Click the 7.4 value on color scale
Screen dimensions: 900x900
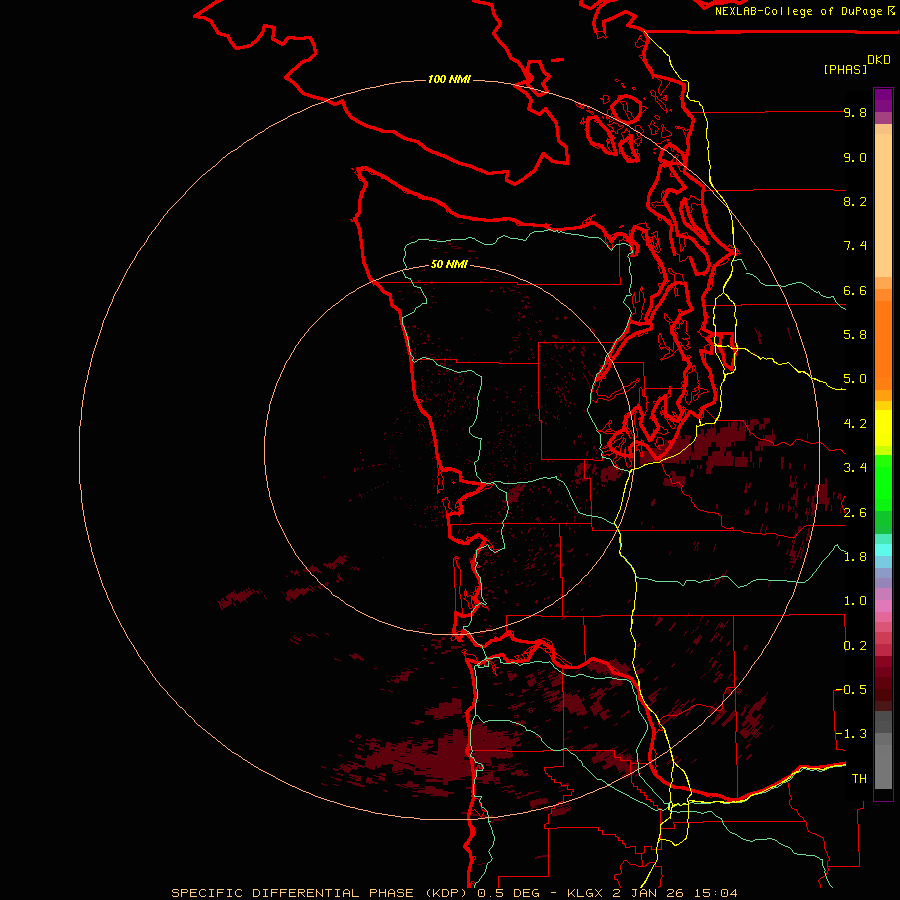(x=855, y=246)
